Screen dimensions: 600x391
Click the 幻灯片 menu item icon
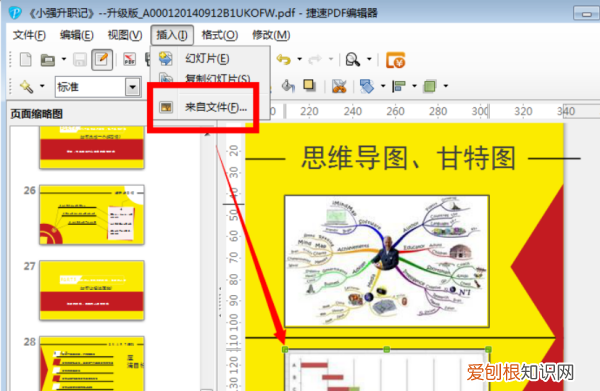166,59
